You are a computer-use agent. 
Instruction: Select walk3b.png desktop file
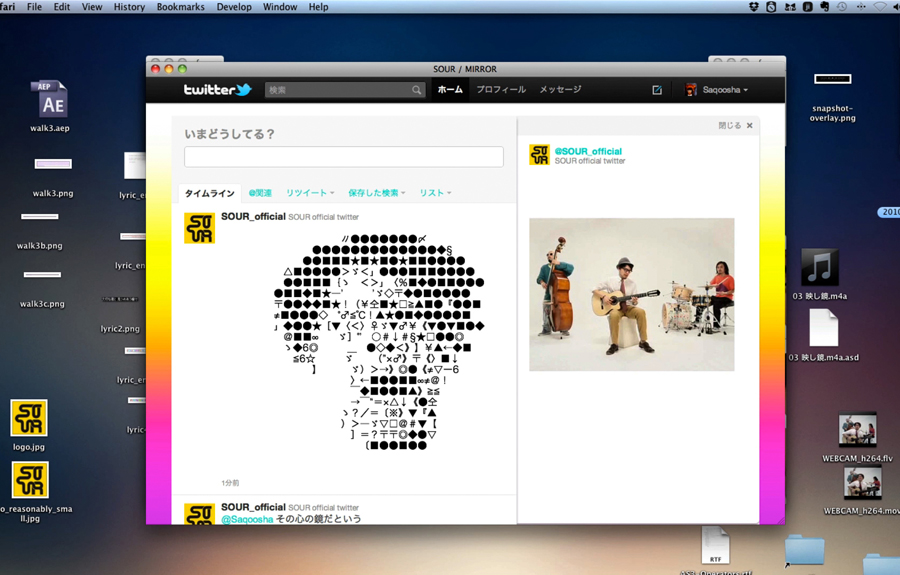click(40, 230)
